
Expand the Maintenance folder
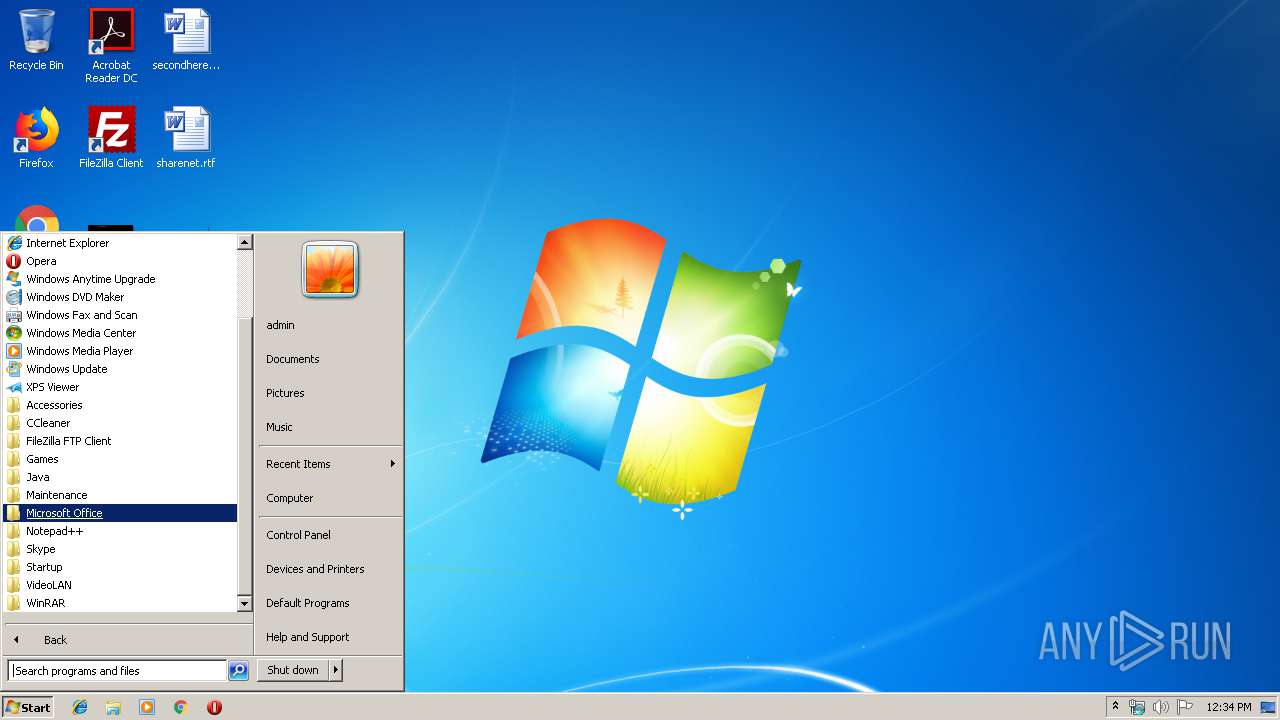120,495
